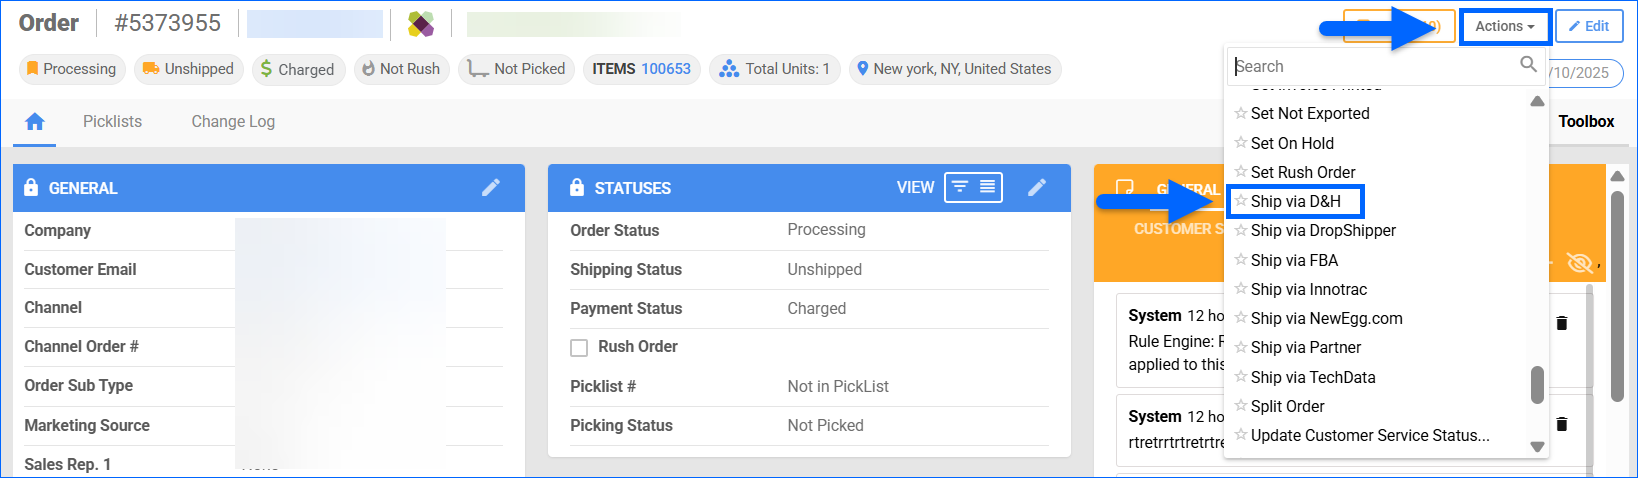The image size is (1638, 478).
Task: Click the Home tab icon
Action: pyautogui.click(x=35, y=122)
